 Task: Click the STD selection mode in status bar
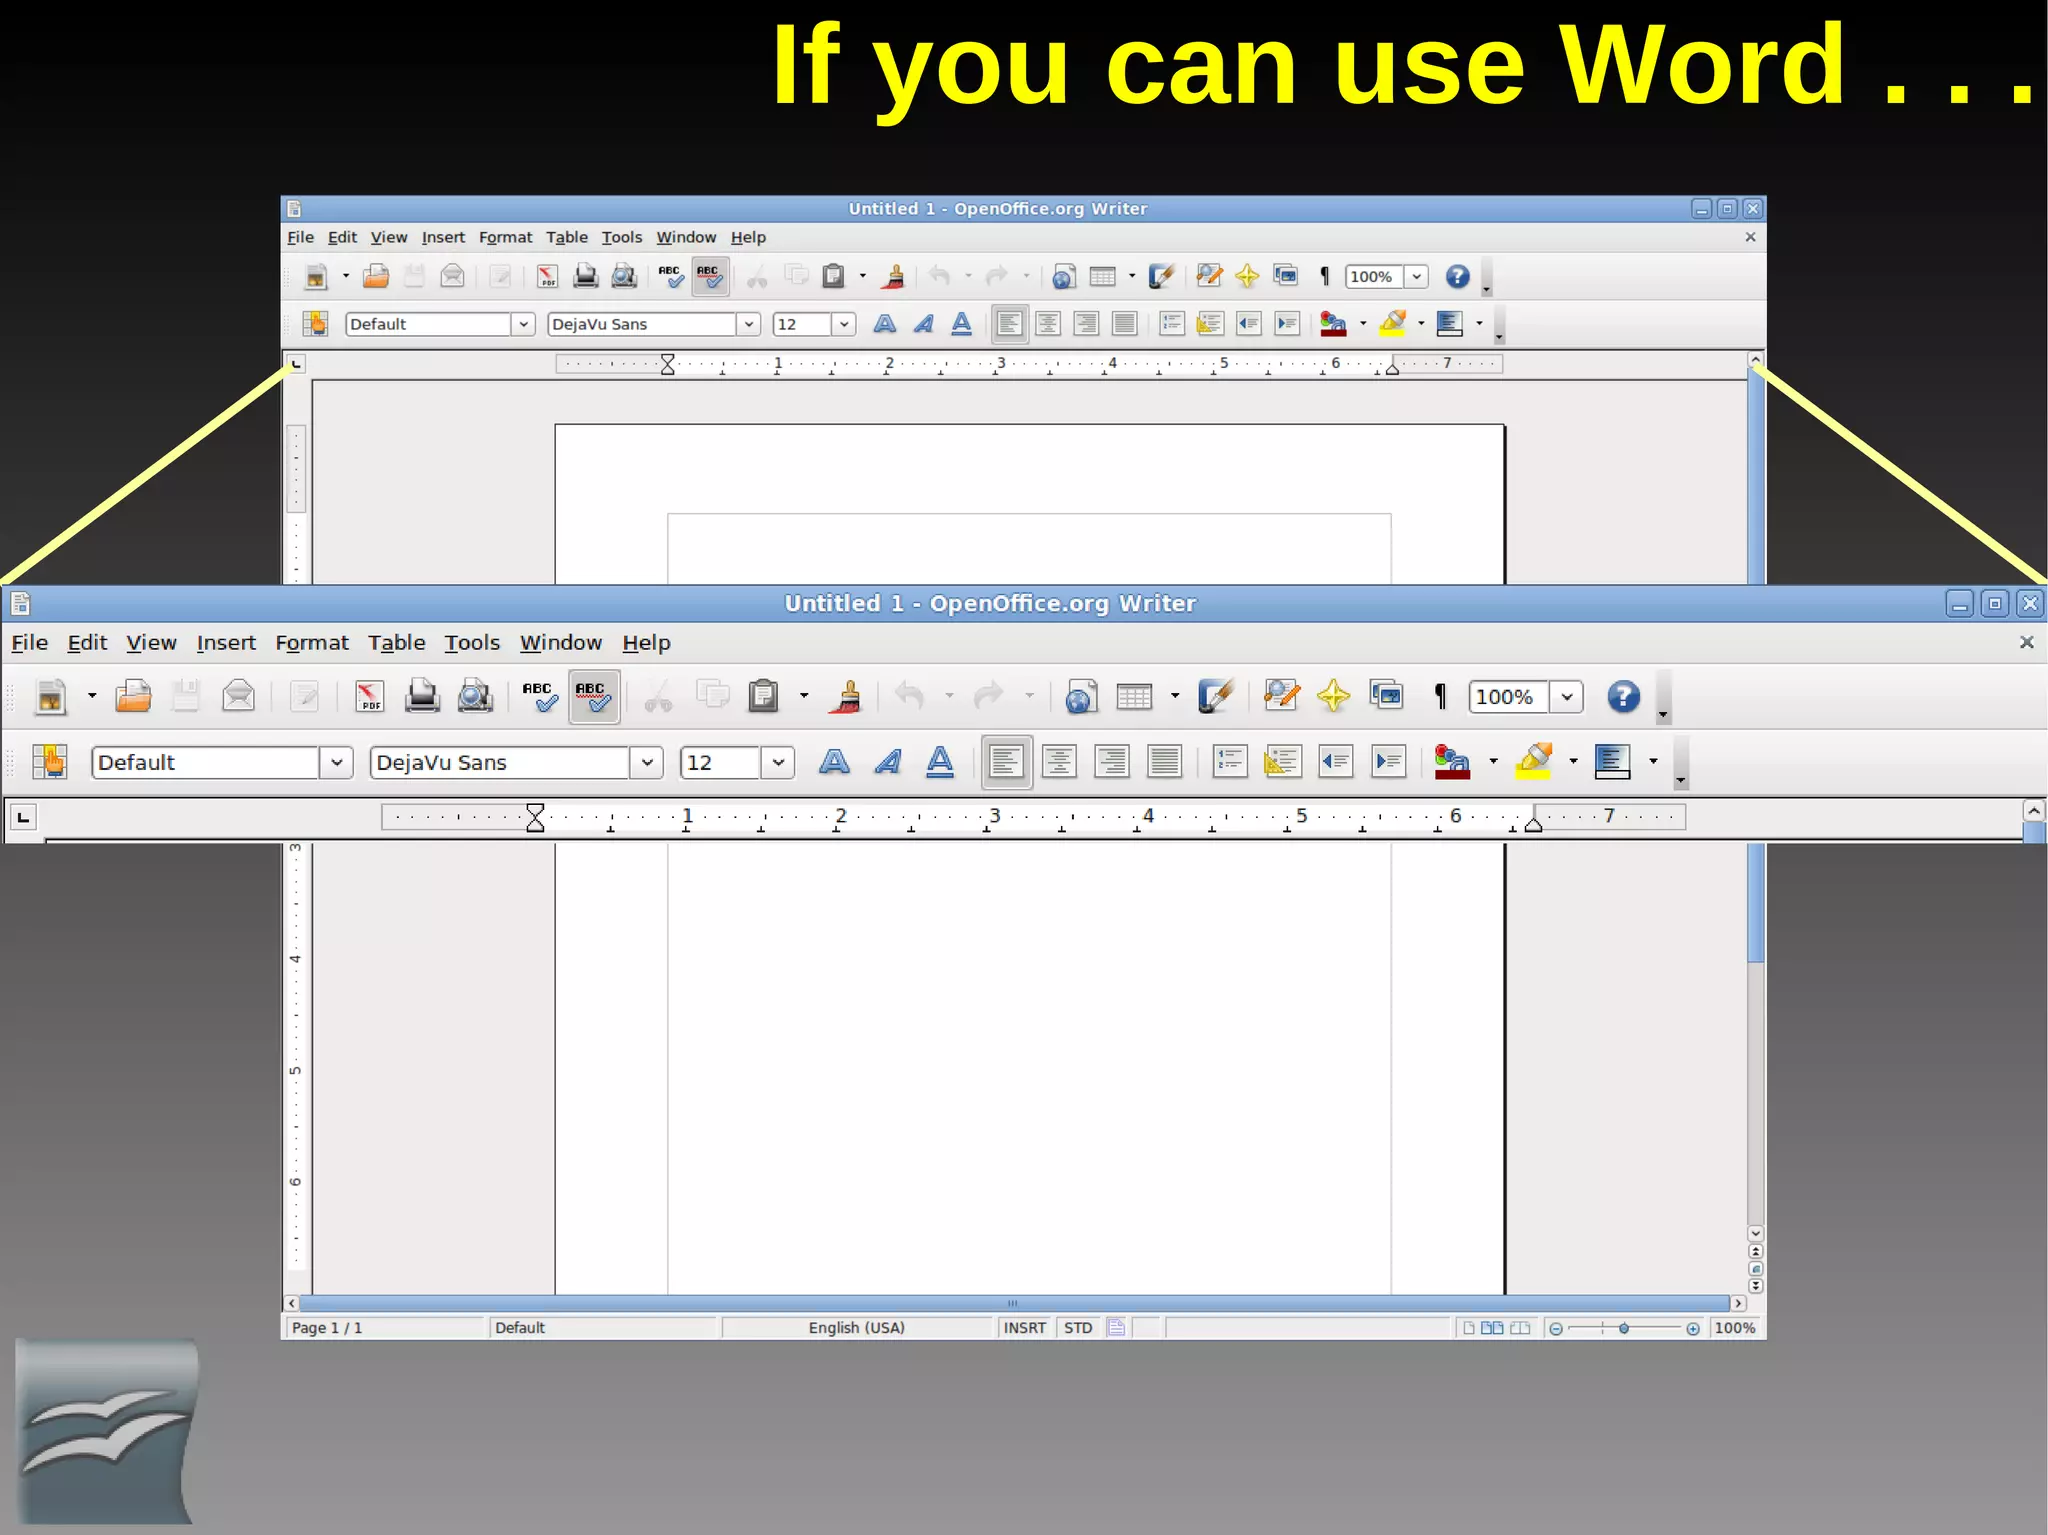tap(1078, 1328)
